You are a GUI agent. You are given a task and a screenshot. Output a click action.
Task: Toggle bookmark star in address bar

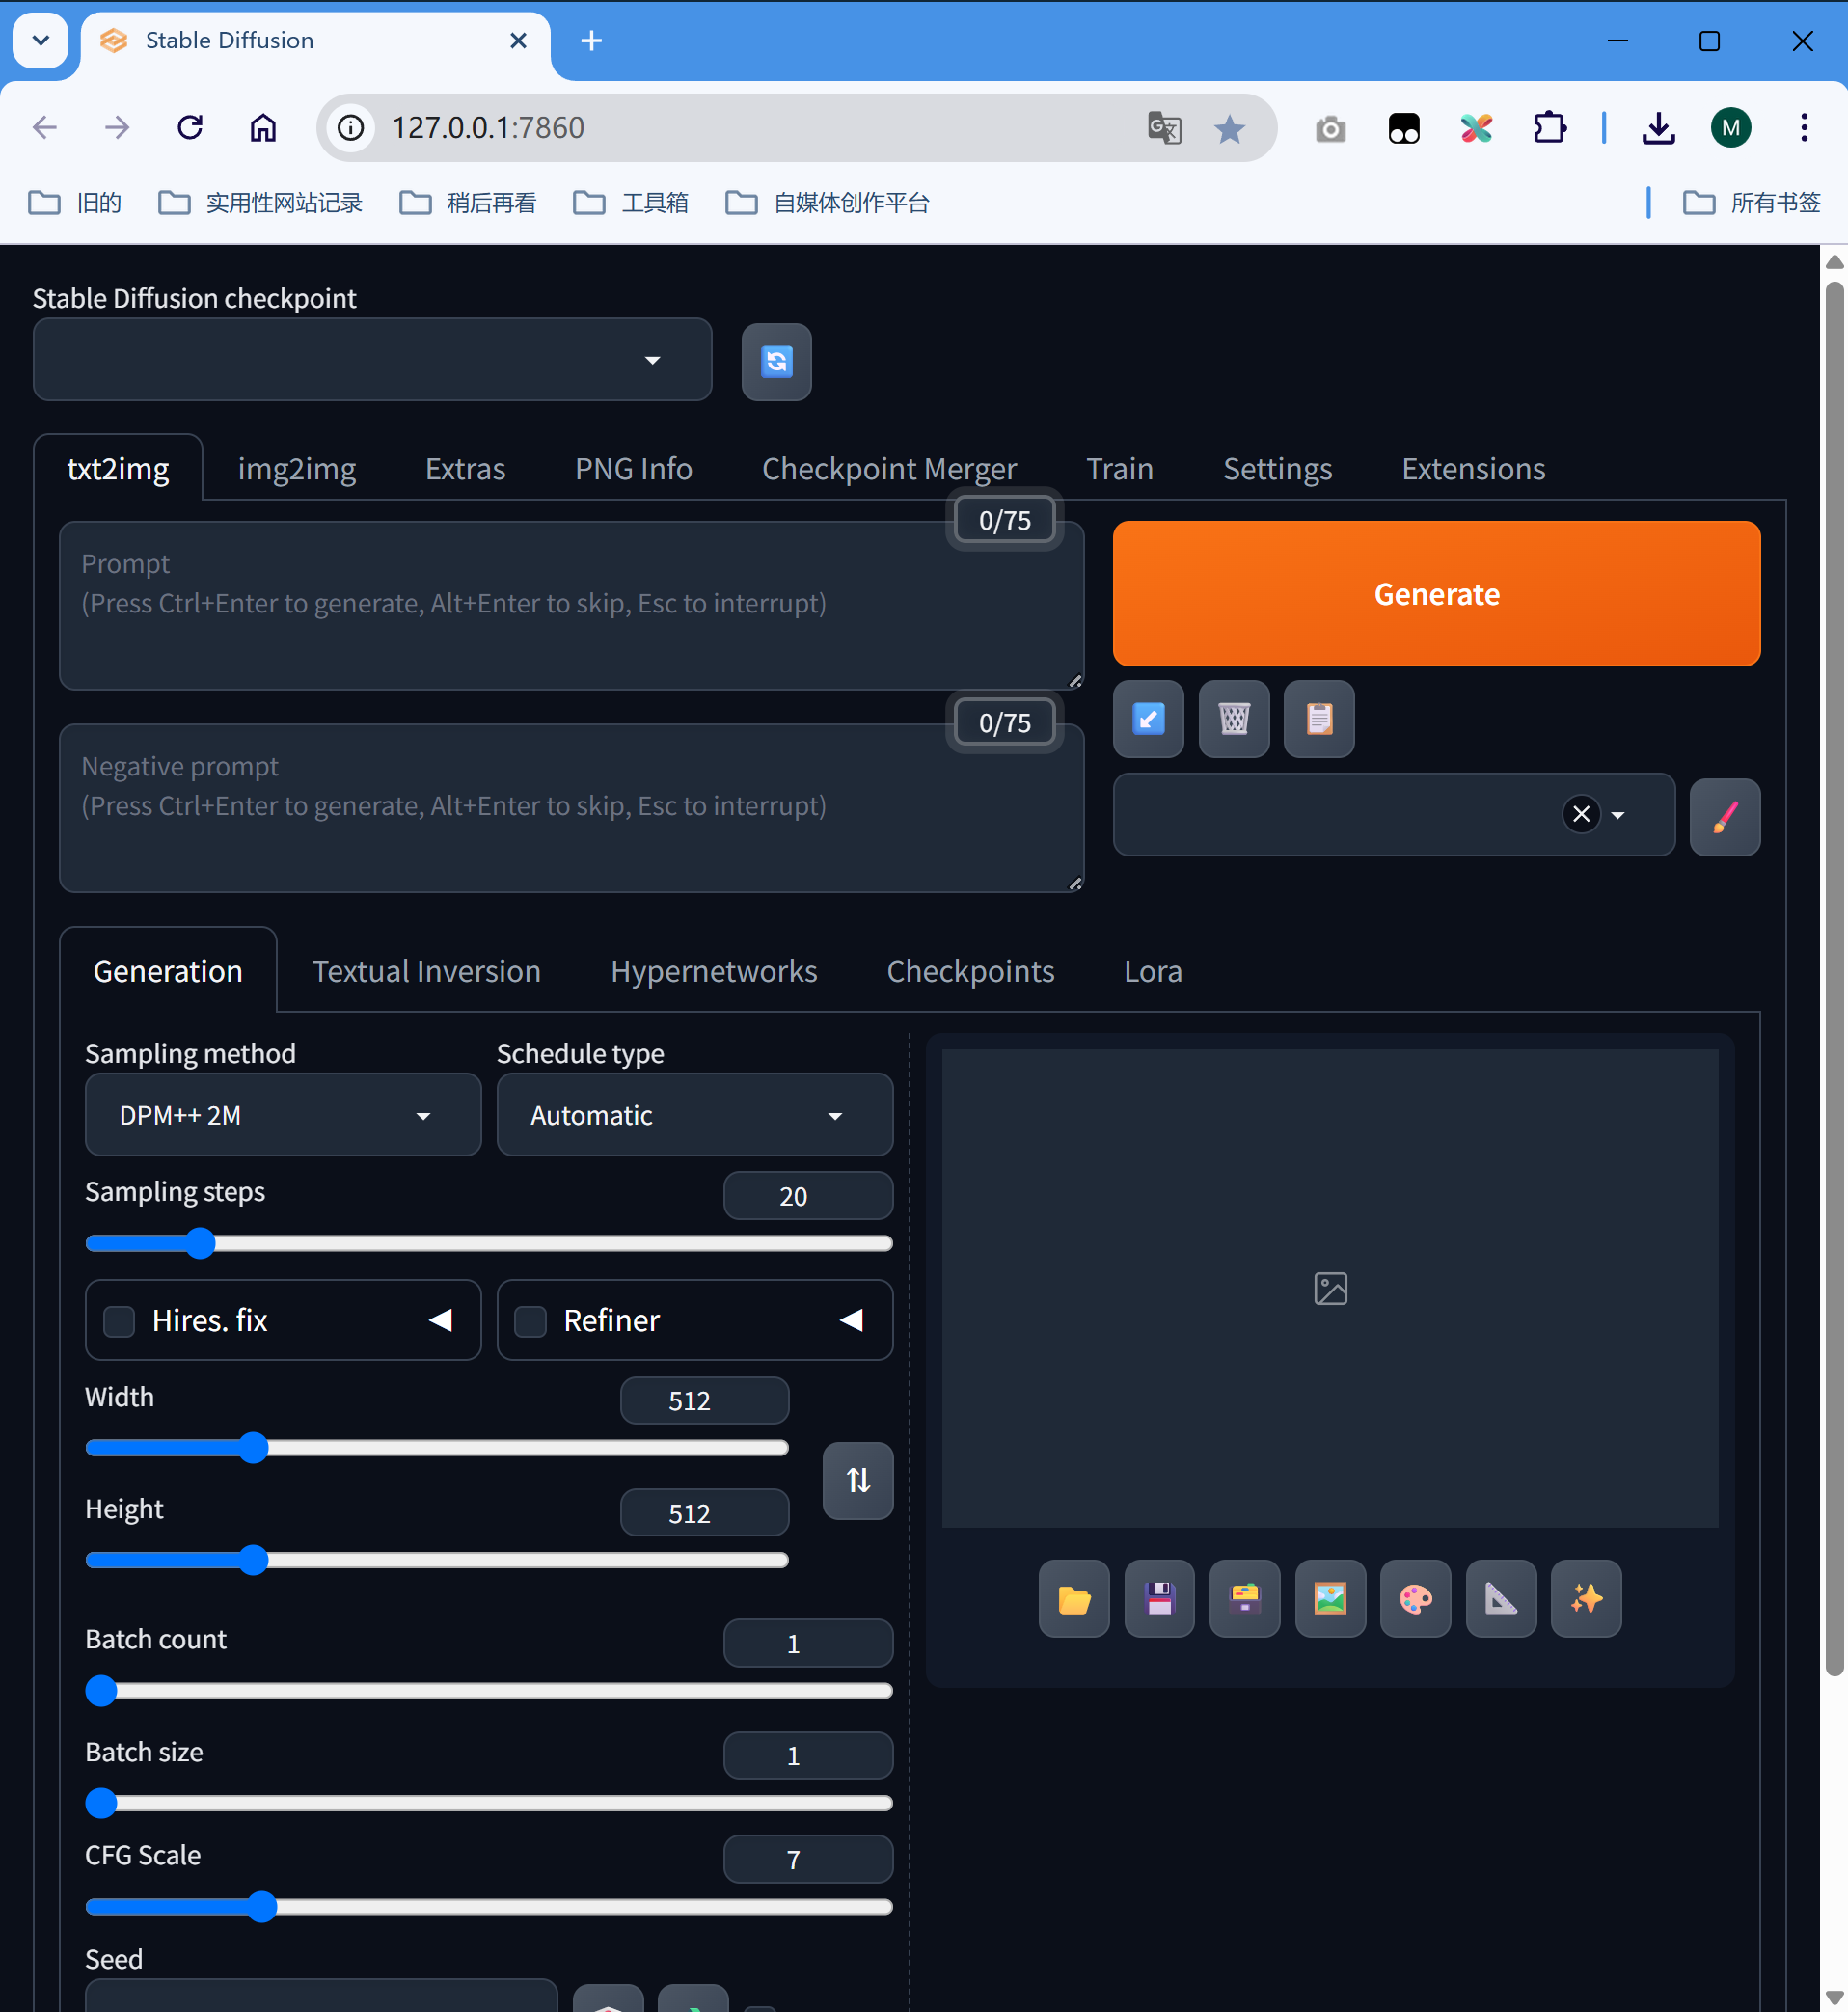(x=1229, y=128)
